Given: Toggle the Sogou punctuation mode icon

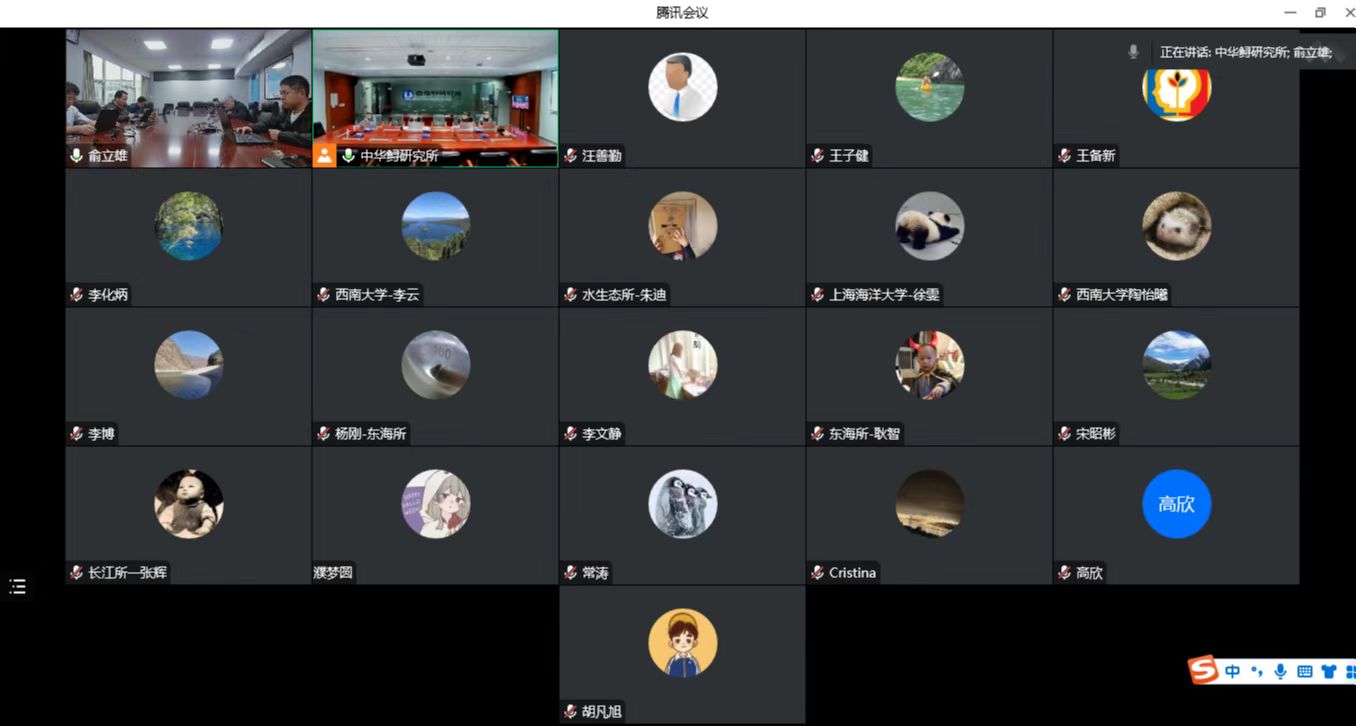Looking at the screenshot, I should (1257, 672).
